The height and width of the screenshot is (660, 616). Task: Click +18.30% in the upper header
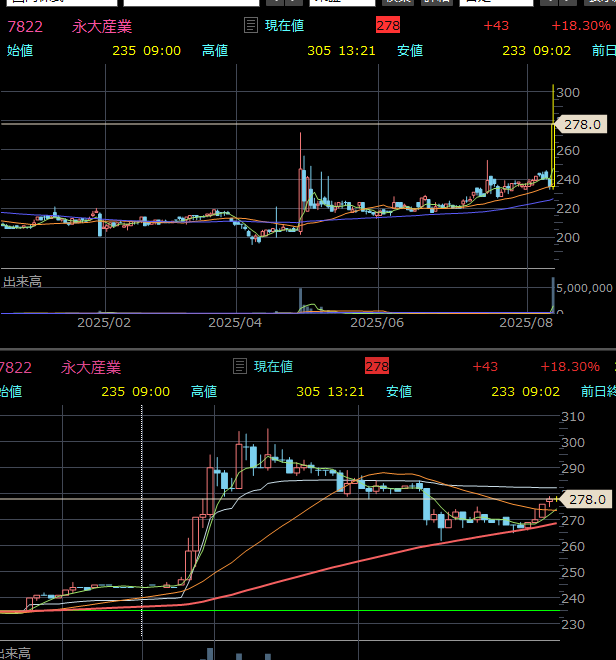click(x=581, y=26)
